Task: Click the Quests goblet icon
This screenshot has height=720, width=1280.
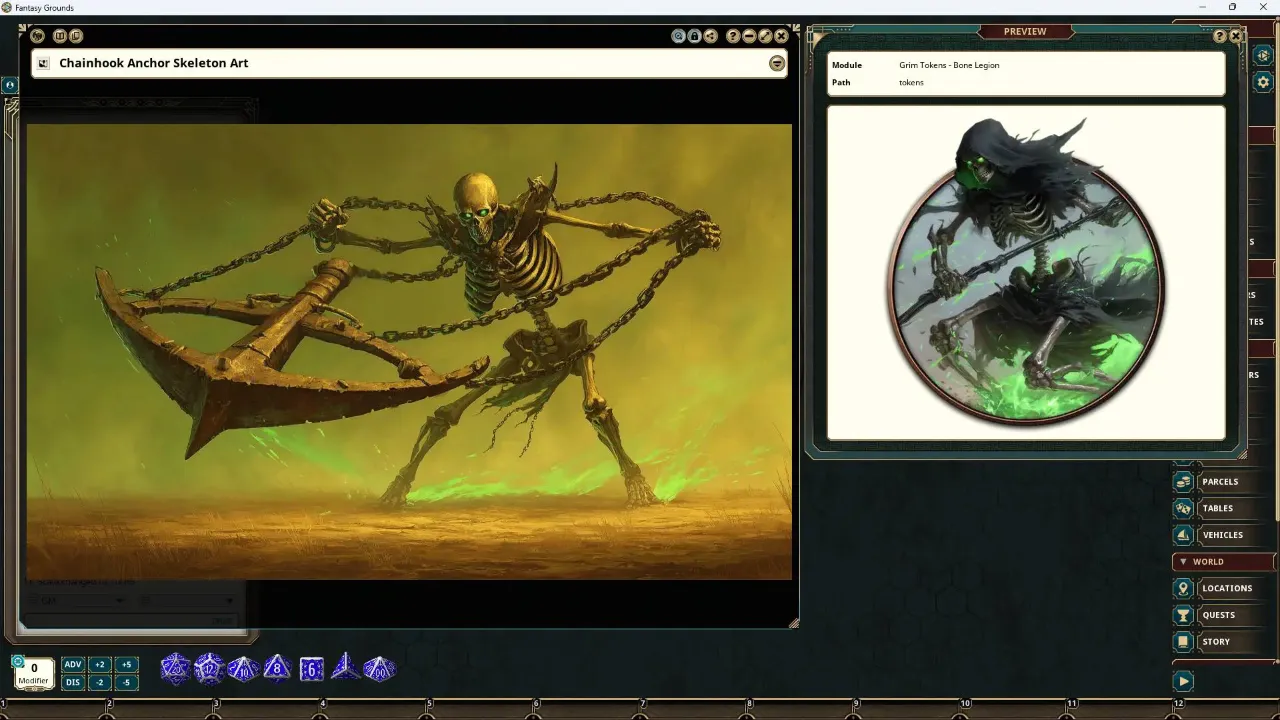Action: point(1183,615)
